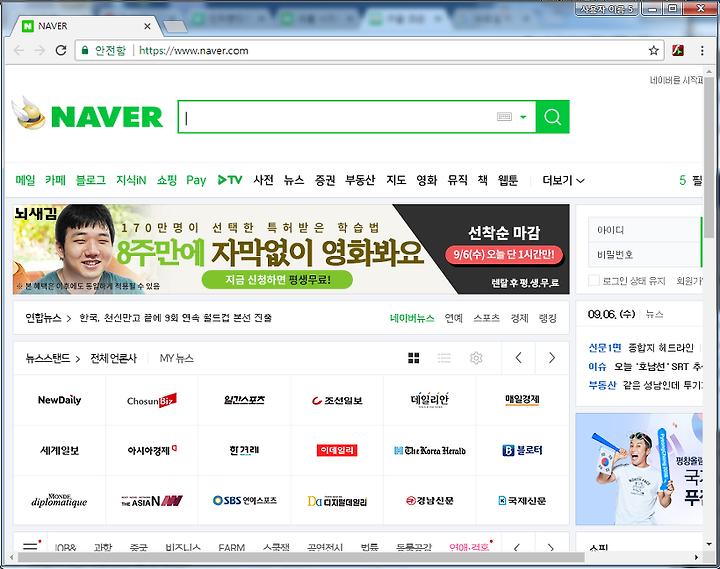Viewport: 720px width, 569px height.
Task: Click the horizontal scrollbar at bottom
Action: [x=301, y=557]
